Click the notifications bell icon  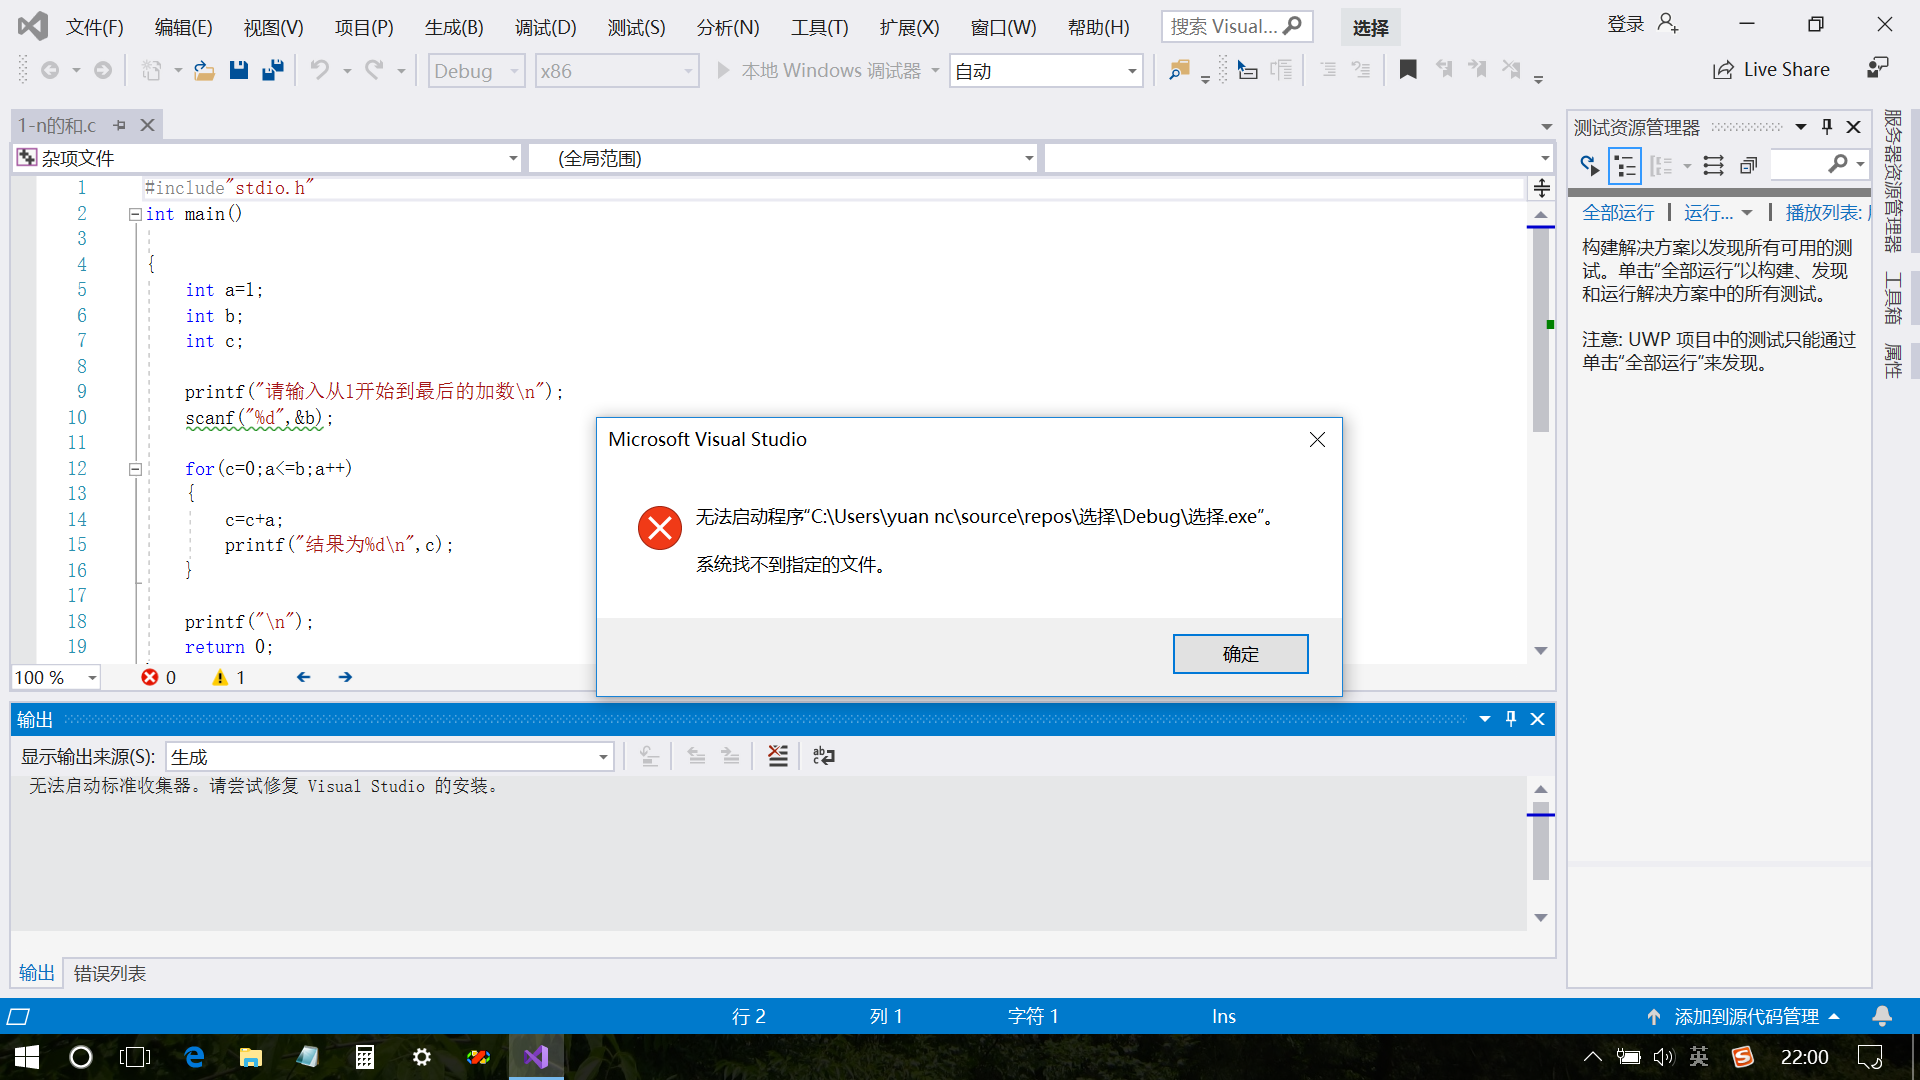coord(1882,1017)
